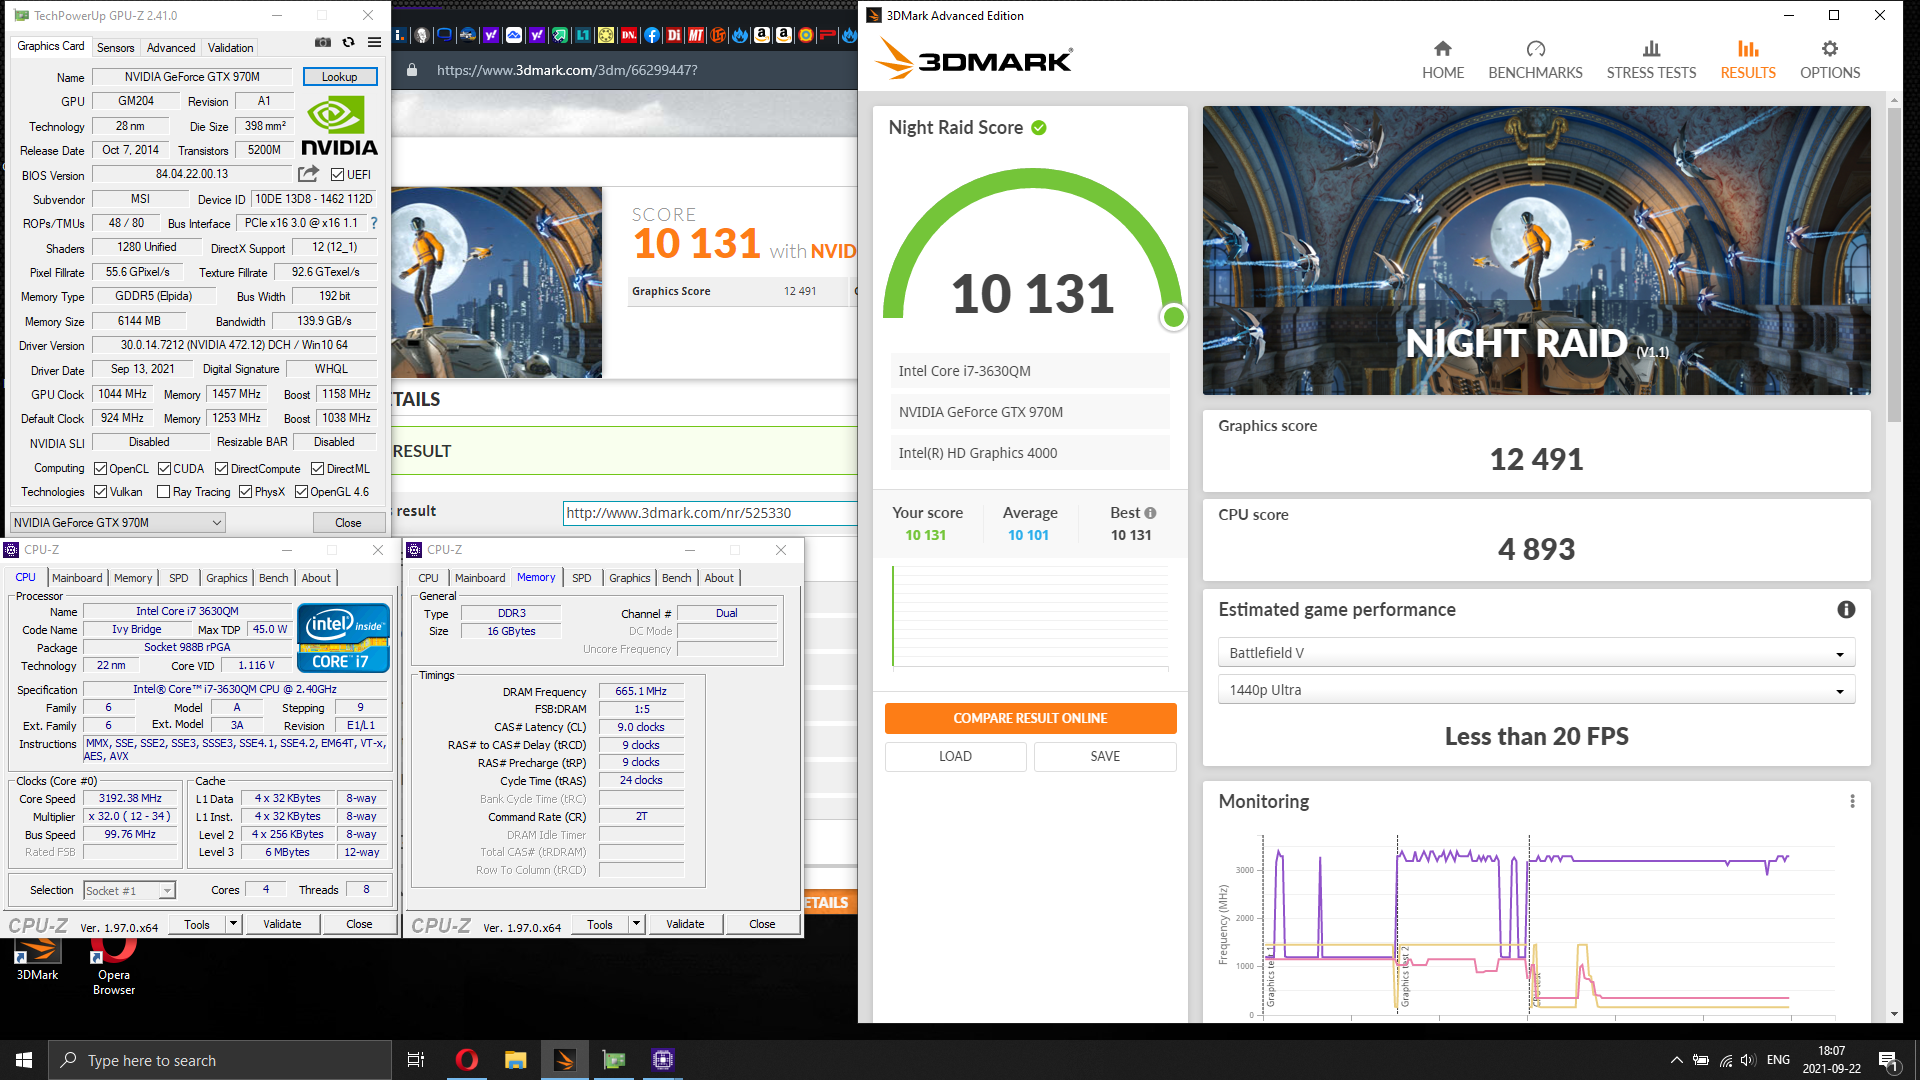1920x1080 pixels.
Task: Open 3DMark Options gear
Action: pos(1830,60)
